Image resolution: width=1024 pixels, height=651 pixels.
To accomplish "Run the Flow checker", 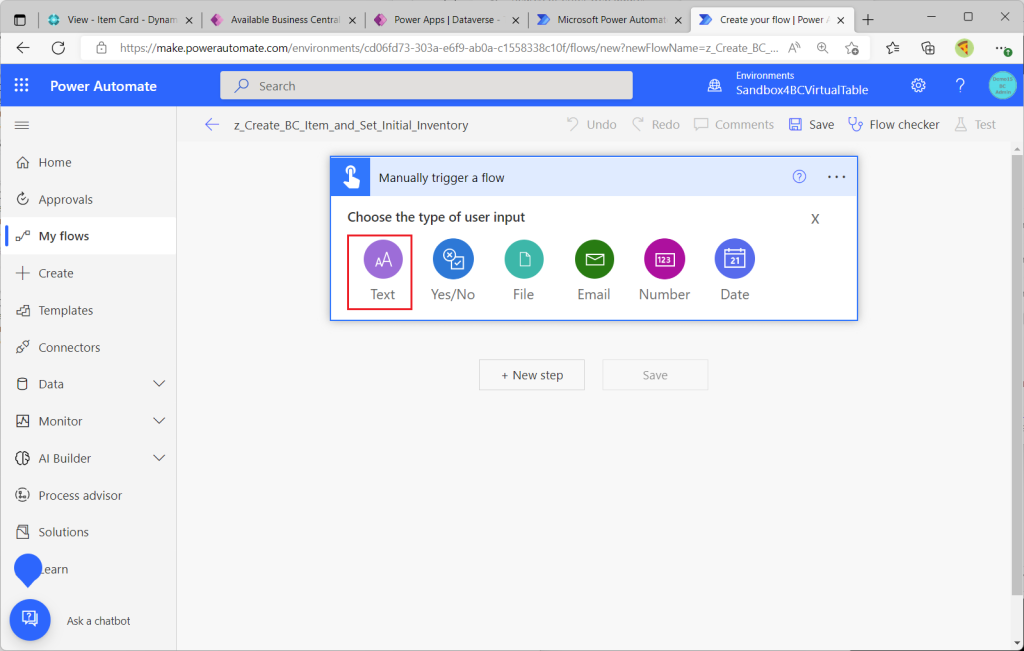I will (894, 125).
